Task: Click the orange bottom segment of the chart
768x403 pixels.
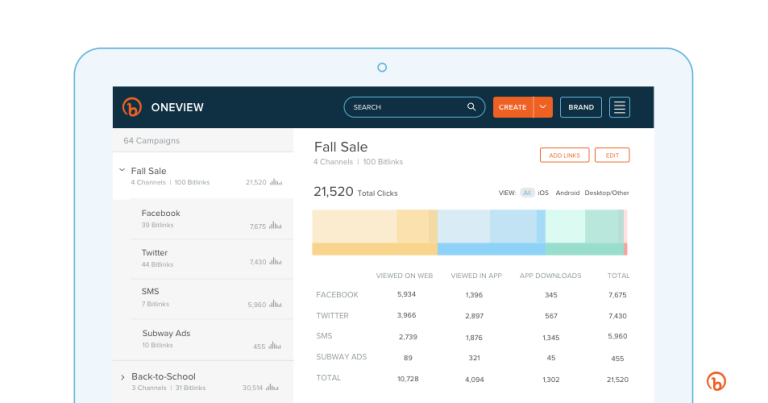Action: [375, 249]
